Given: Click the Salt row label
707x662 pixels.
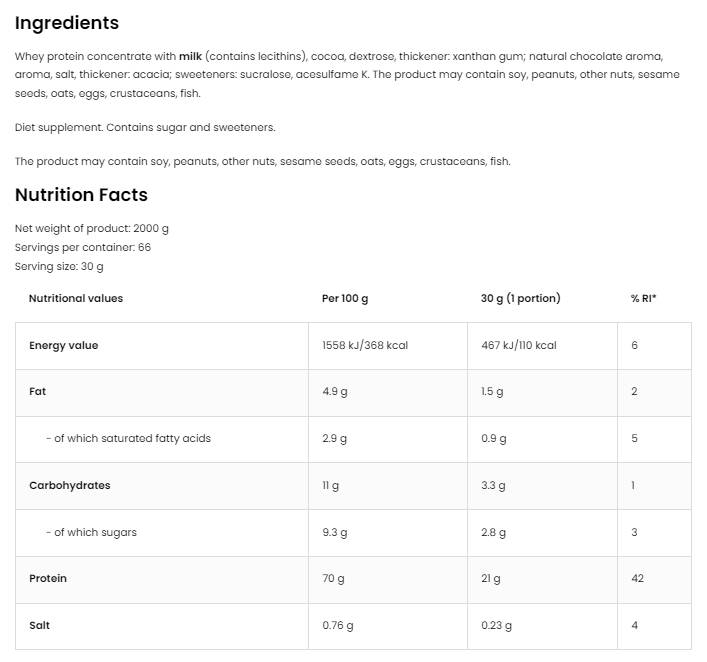Looking at the screenshot, I should 40,626.
